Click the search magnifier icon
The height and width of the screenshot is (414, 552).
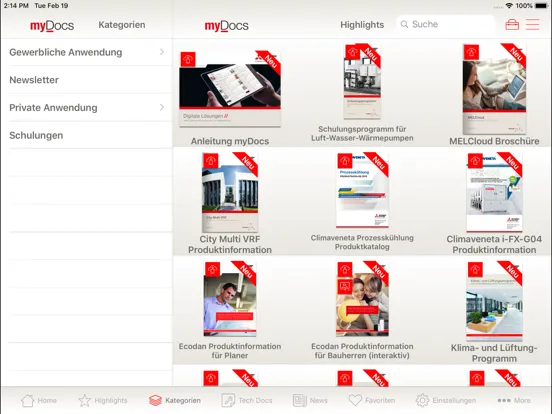pos(404,24)
